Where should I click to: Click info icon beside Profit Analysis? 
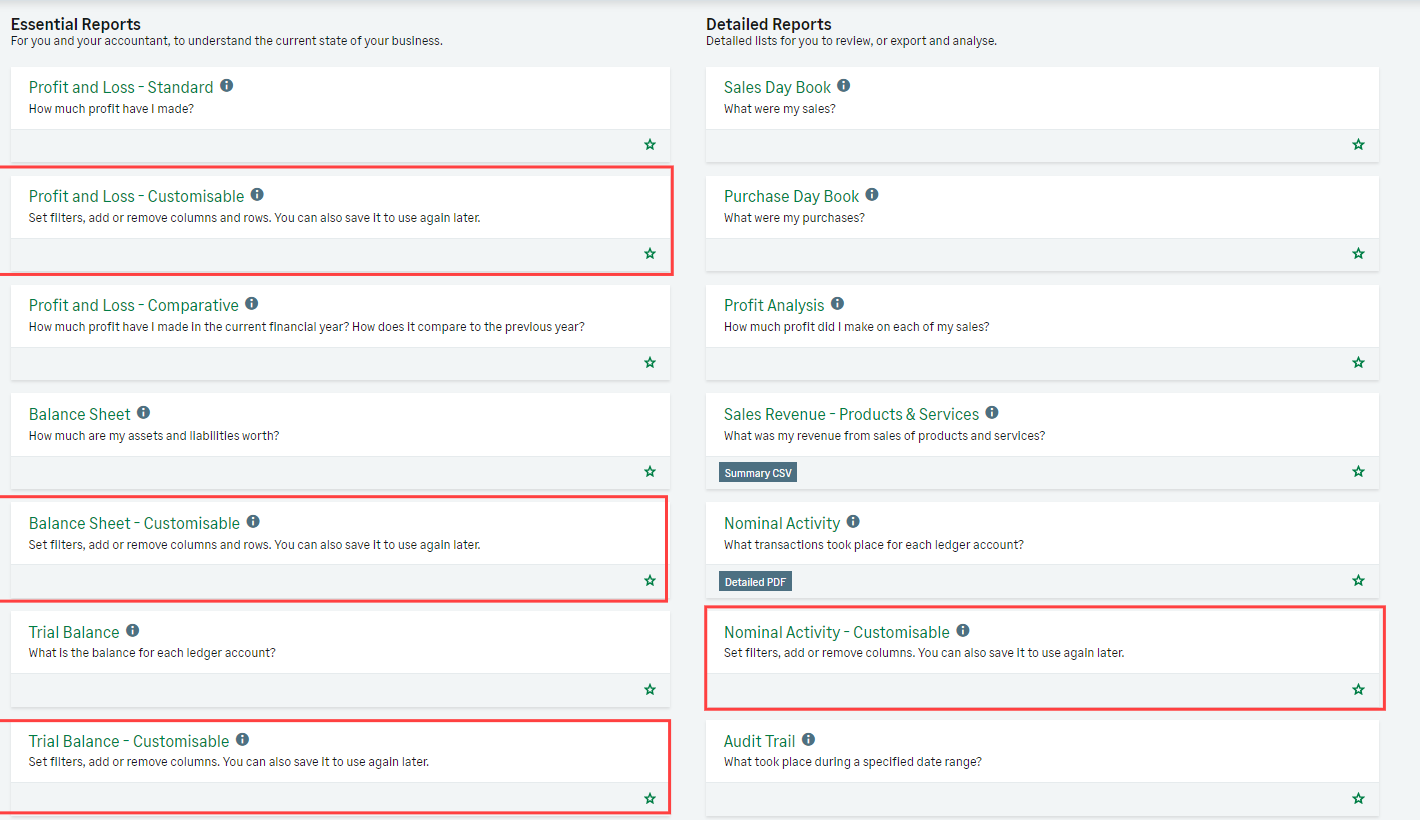click(x=838, y=304)
